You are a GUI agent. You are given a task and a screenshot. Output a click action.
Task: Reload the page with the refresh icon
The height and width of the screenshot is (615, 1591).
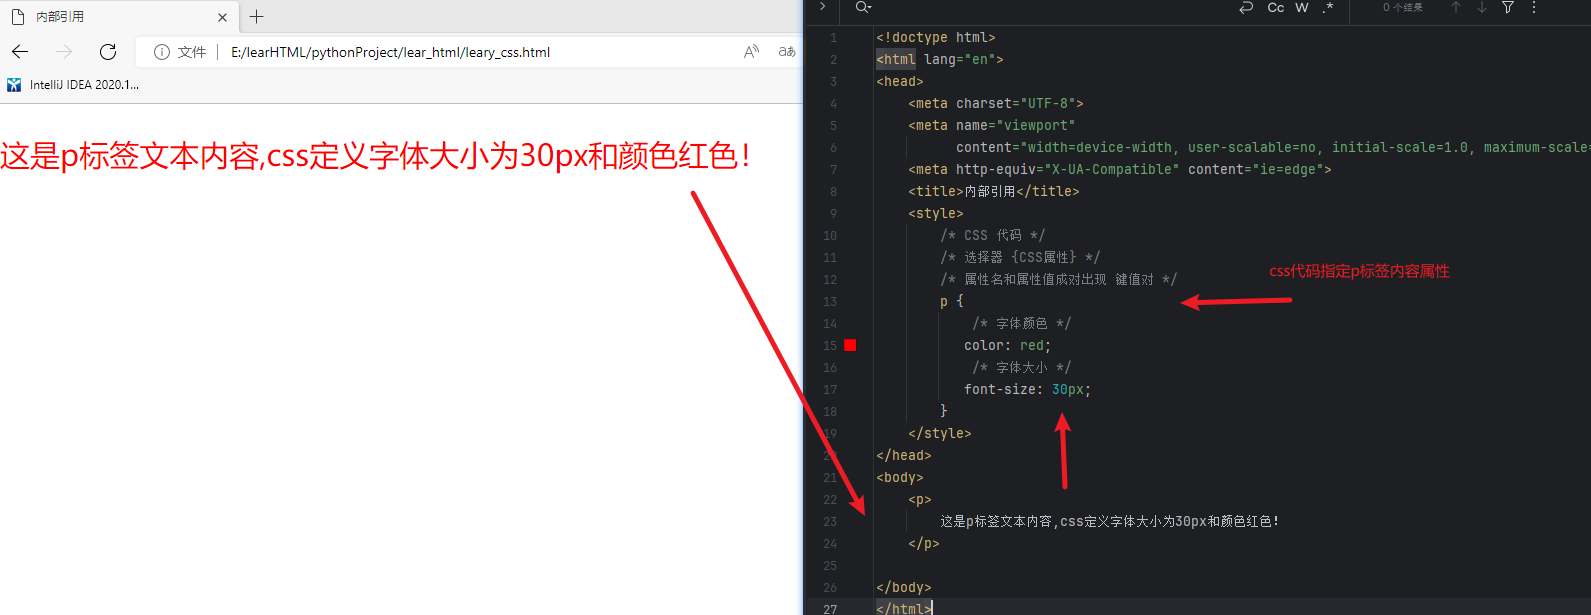pyautogui.click(x=108, y=52)
